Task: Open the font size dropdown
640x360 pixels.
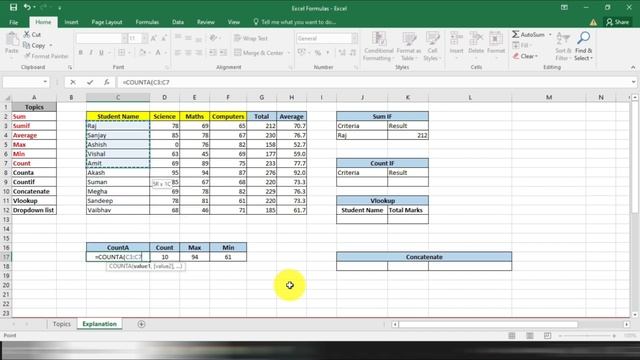Action: [144, 38]
